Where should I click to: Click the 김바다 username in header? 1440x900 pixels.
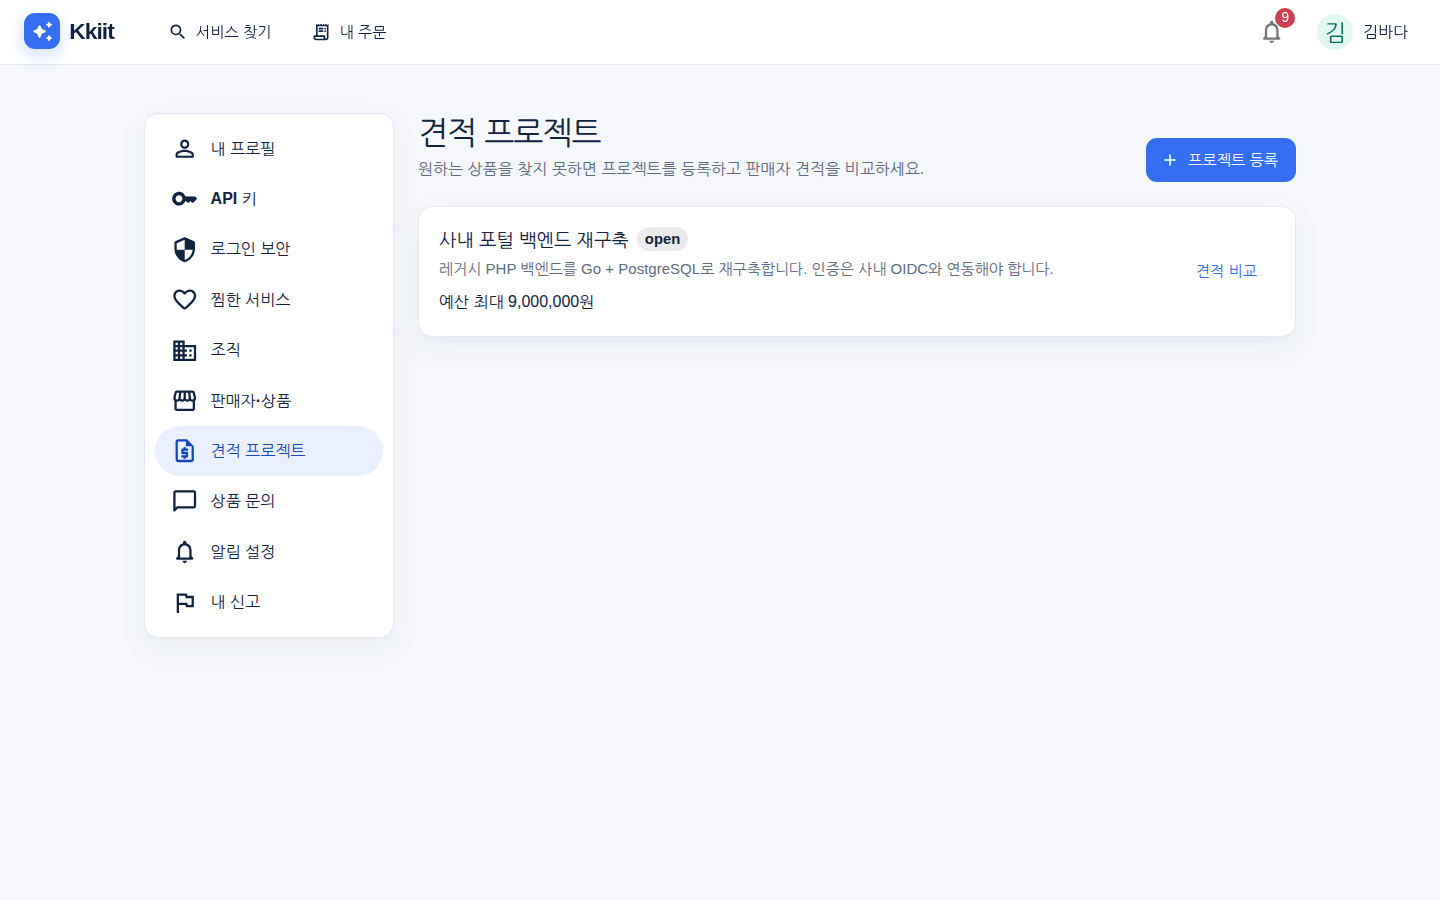[1385, 32]
